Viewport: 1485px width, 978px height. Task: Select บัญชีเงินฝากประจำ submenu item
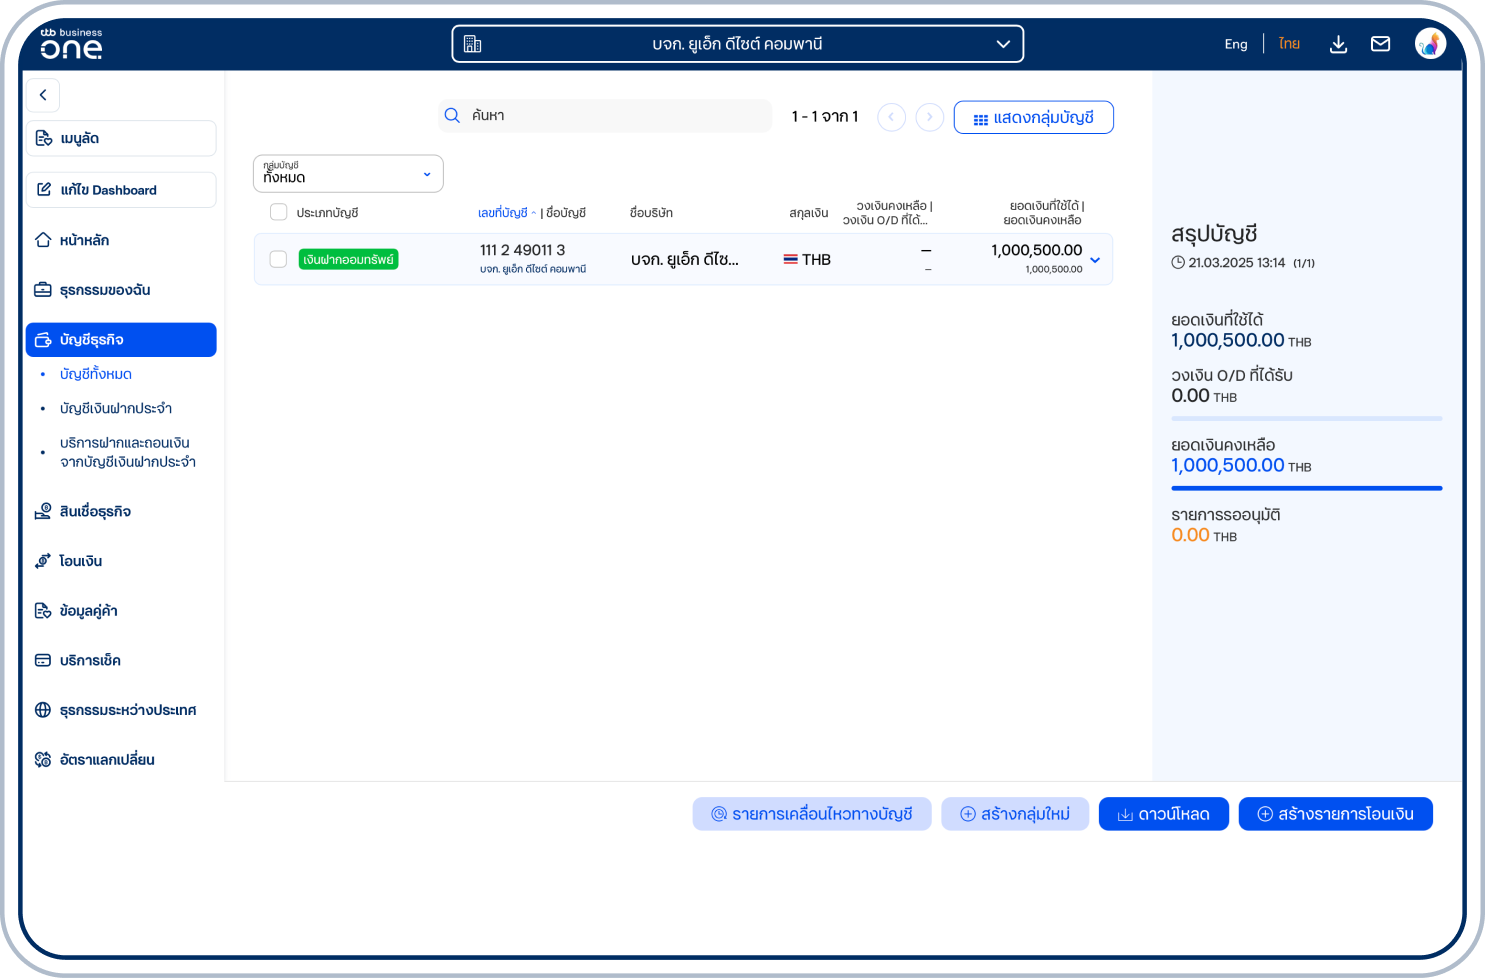pos(116,408)
